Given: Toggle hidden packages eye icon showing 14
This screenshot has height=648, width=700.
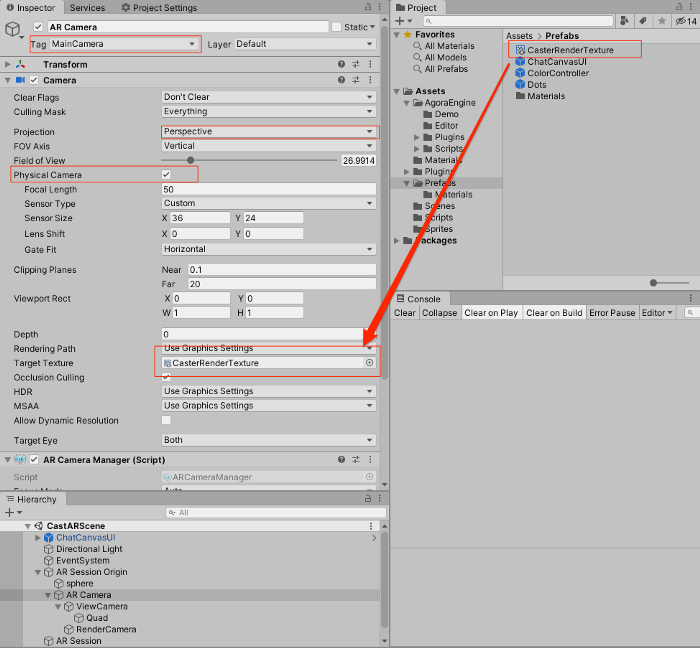Looking at the screenshot, I should (686, 21).
